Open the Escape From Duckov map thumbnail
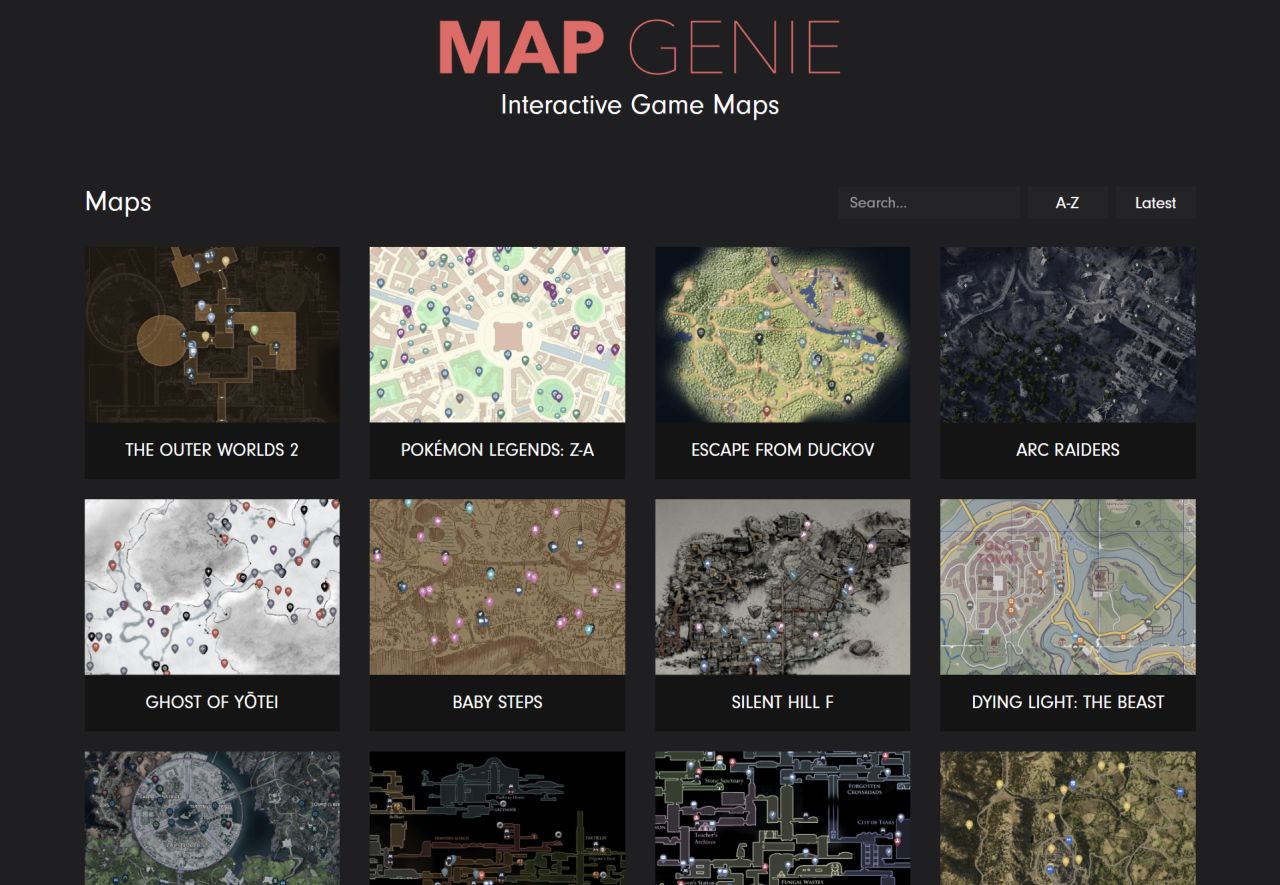1280x885 pixels. [782, 335]
